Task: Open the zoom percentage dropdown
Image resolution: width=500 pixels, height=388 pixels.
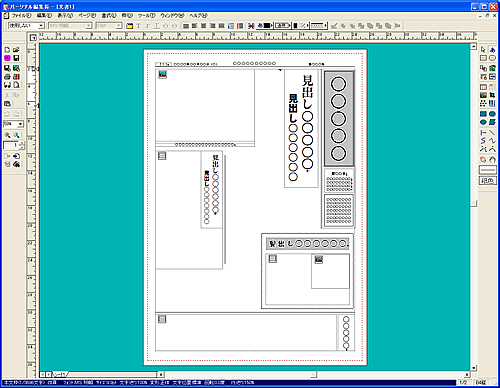Action: pos(20,124)
